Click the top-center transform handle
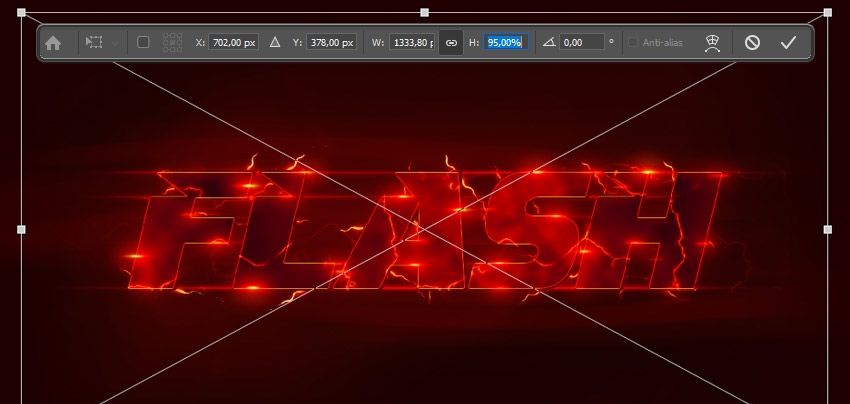This screenshot has width=850, height=404. [424, 12]
